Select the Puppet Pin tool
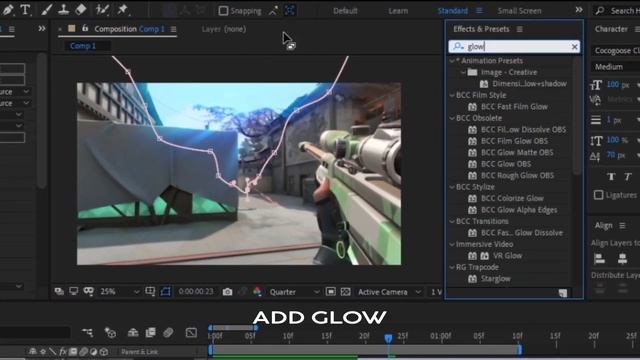 point(122,10)
